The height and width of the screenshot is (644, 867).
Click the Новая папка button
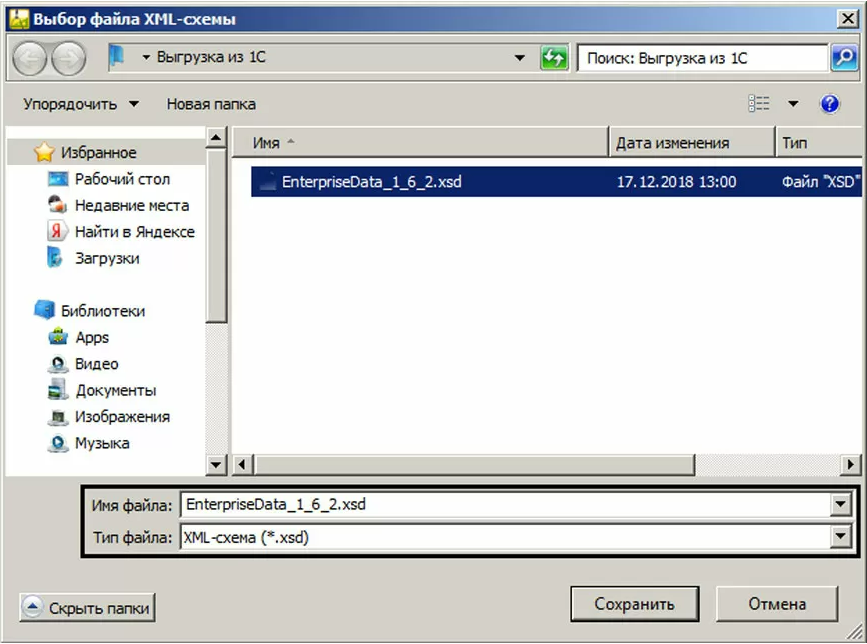[x=211, y=104]
